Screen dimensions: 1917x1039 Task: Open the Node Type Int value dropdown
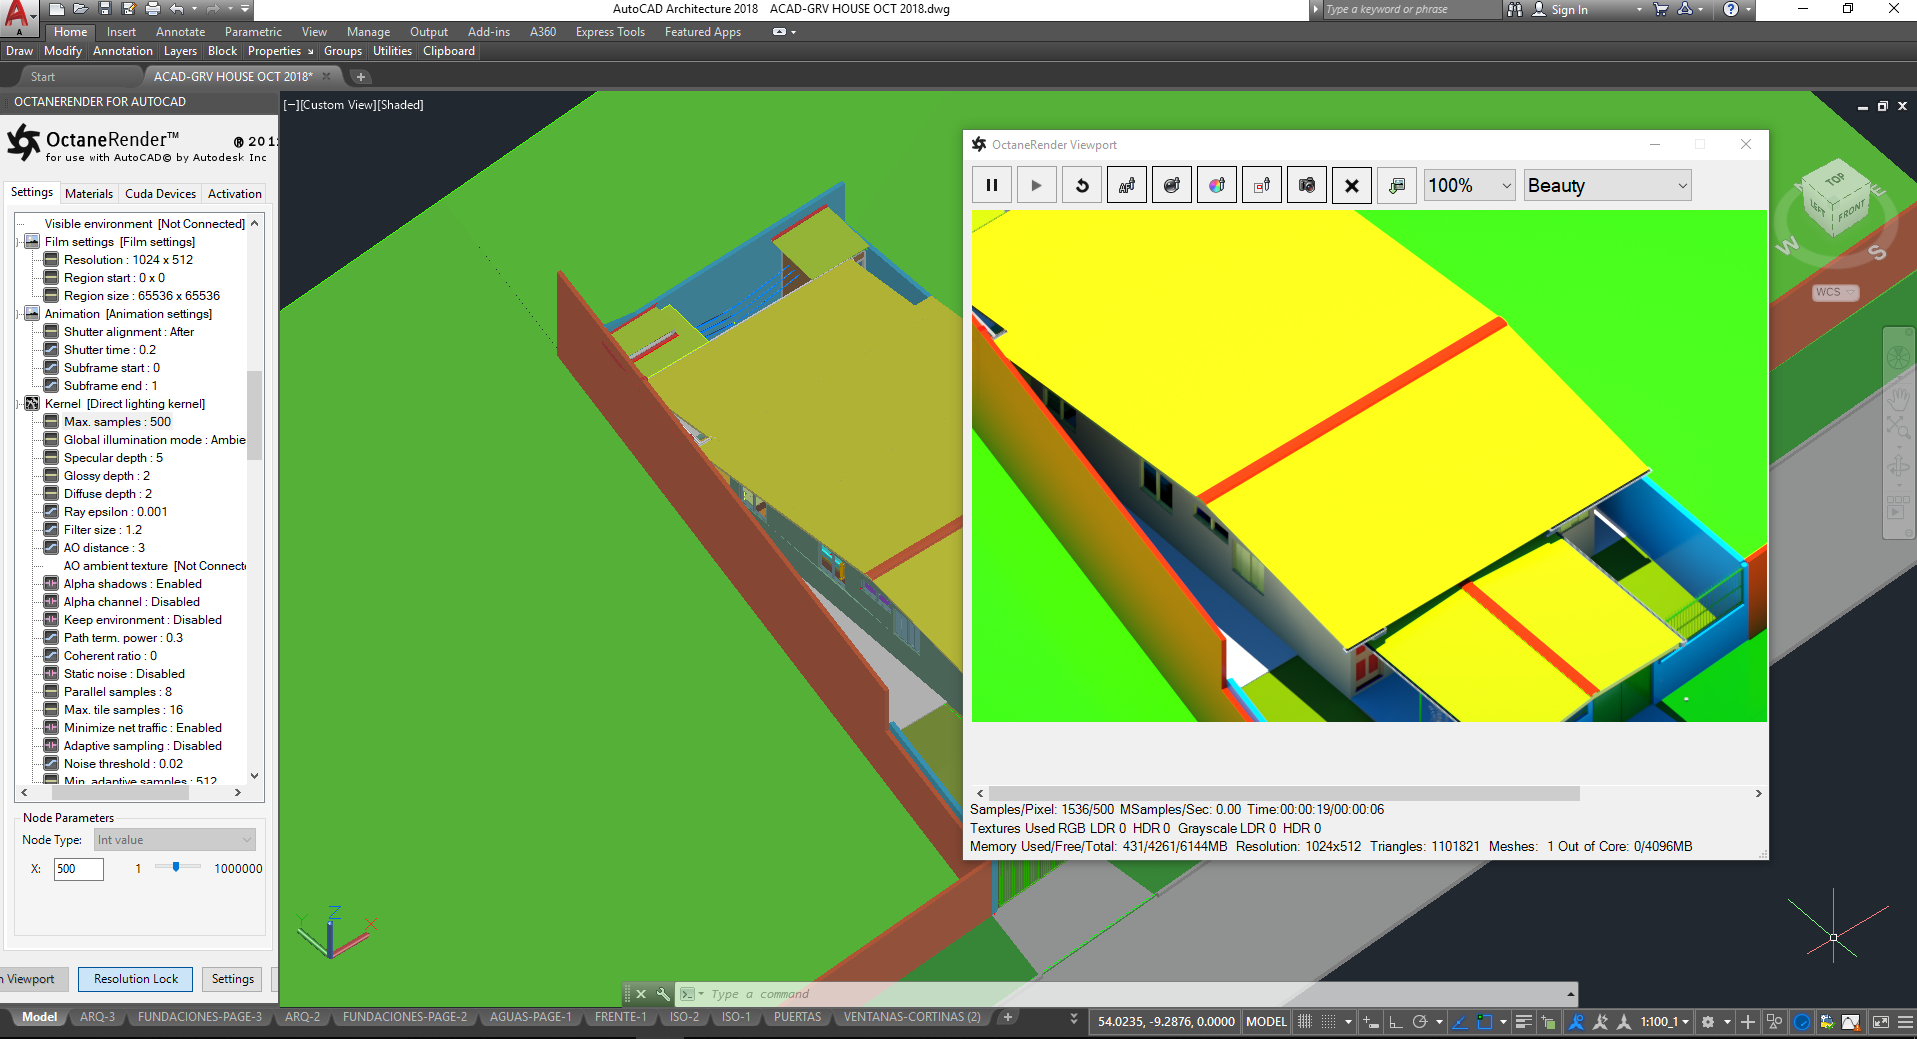pyautogui.click(x=175, y=840)
